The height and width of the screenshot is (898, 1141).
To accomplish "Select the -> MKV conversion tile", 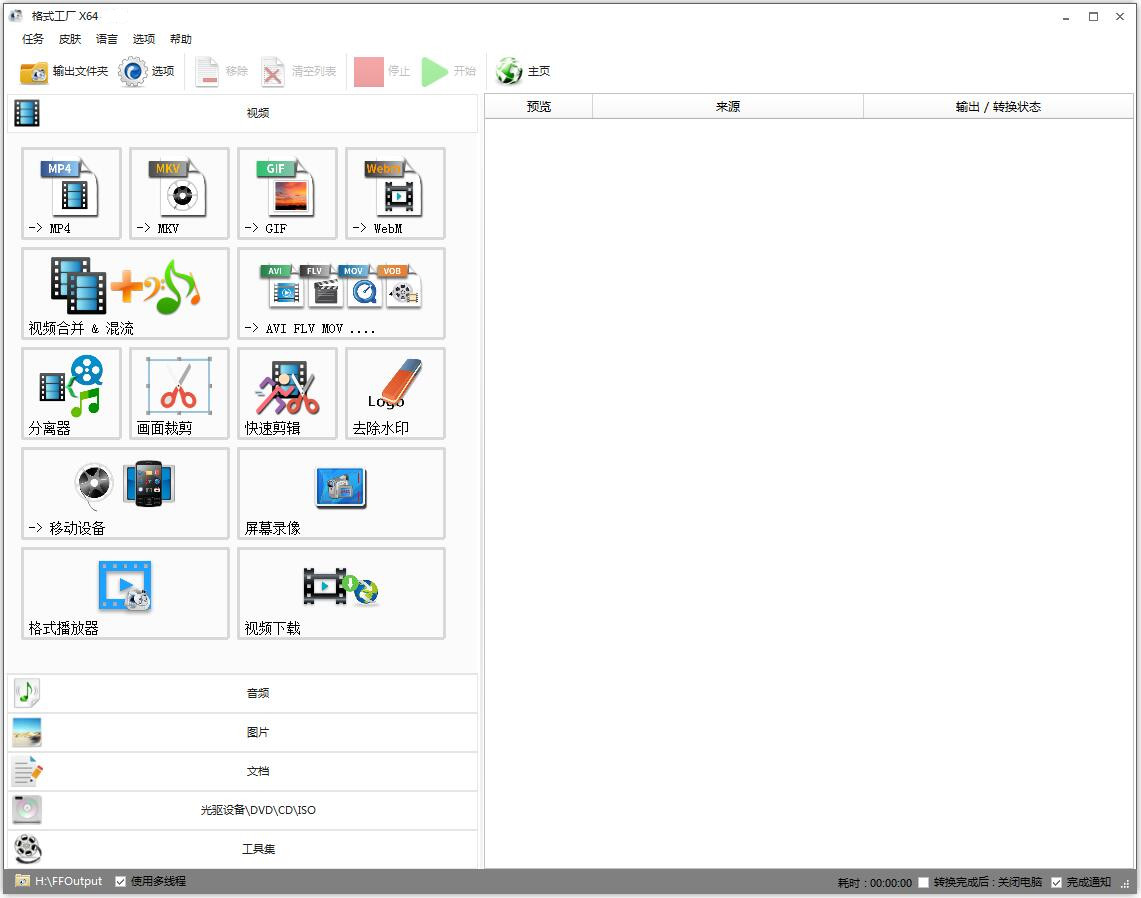I will 179,194.
